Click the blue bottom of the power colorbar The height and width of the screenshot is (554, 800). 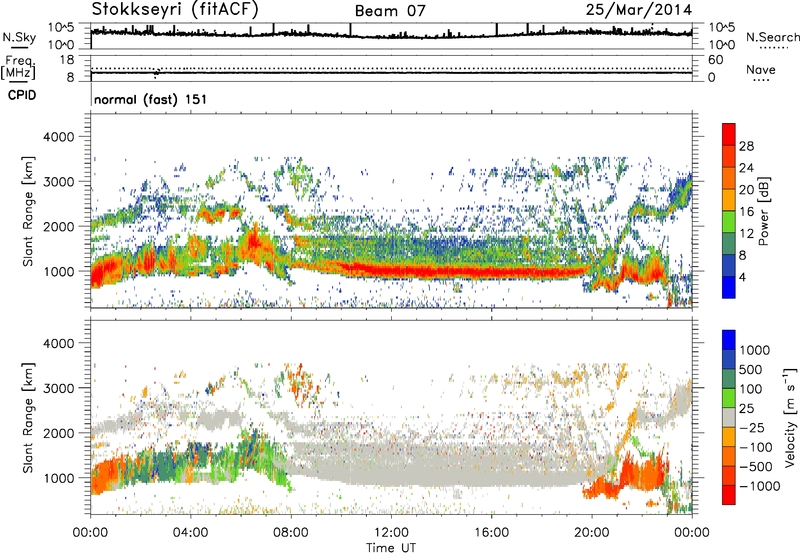[729, 287]
